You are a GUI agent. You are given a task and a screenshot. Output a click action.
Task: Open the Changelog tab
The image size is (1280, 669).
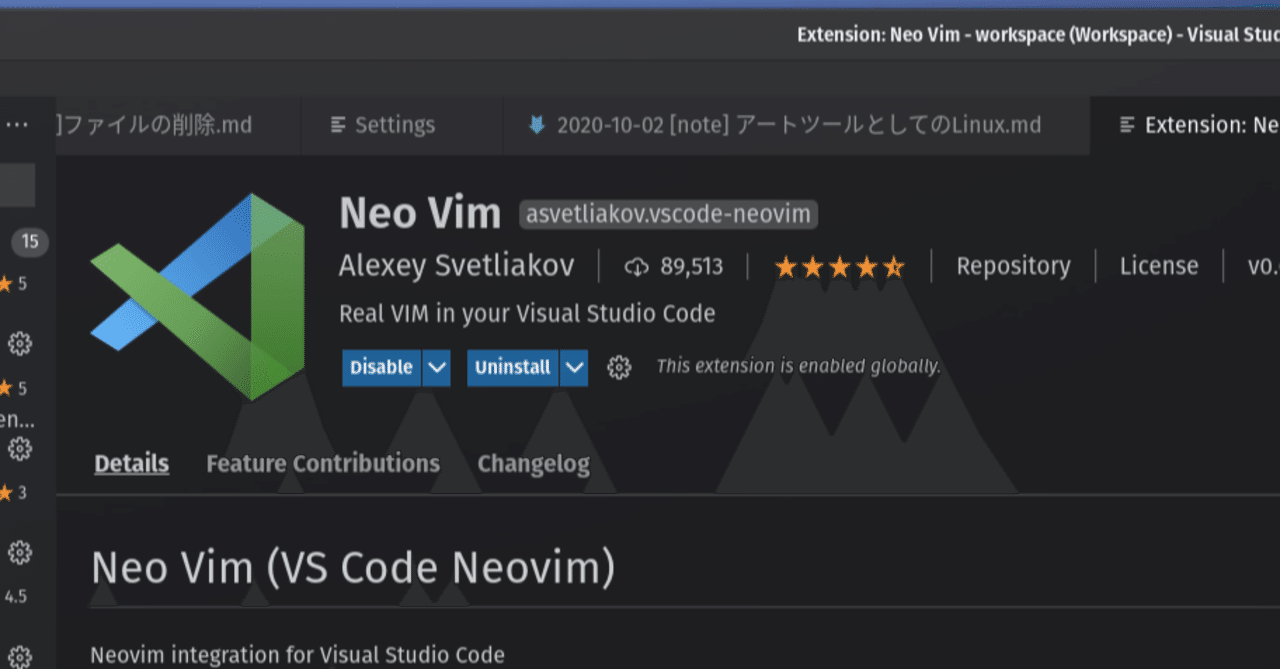[x=533, y=463]
